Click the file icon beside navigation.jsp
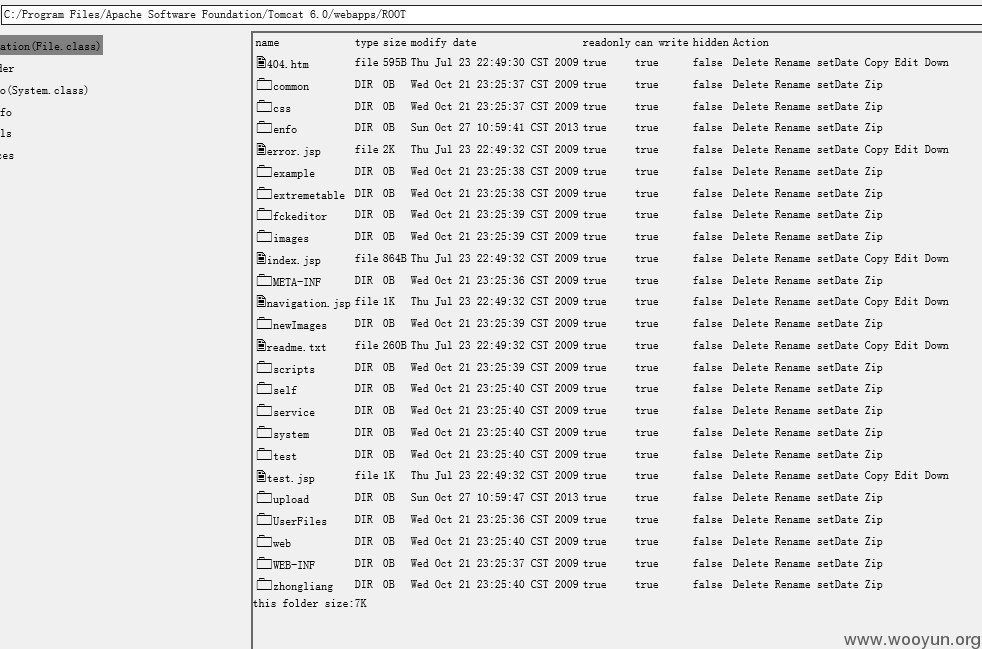Viewport: 982px width, 649px height. tap(261, 301)
